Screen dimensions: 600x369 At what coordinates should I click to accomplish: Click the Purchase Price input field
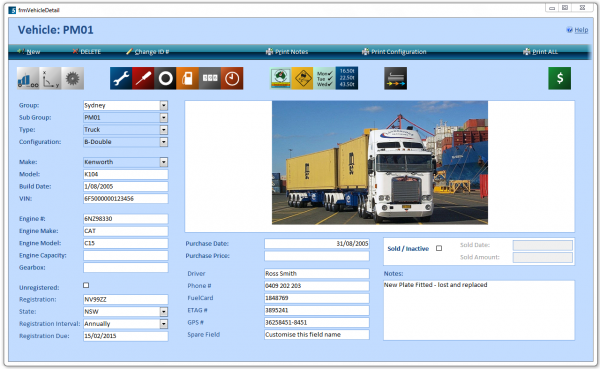coord(317,256)
